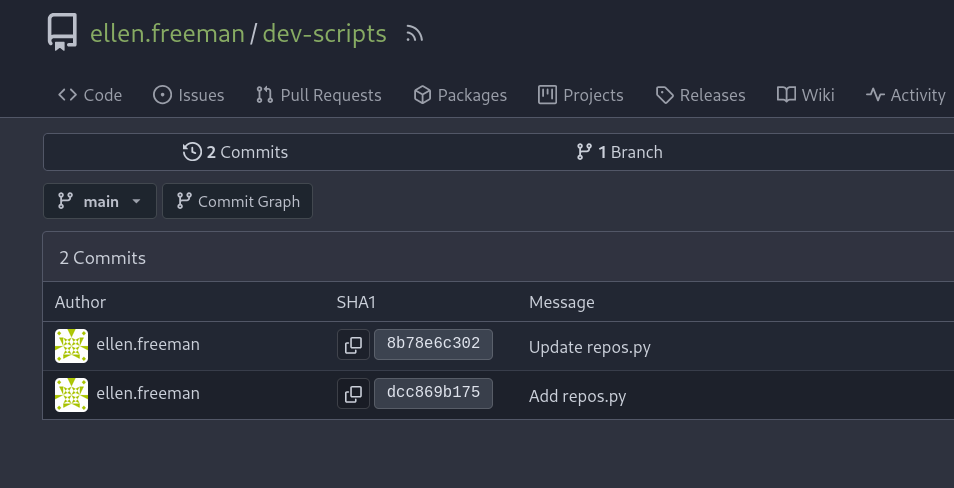
Task: Open the Projects tab
Action: tap(580, 95)
